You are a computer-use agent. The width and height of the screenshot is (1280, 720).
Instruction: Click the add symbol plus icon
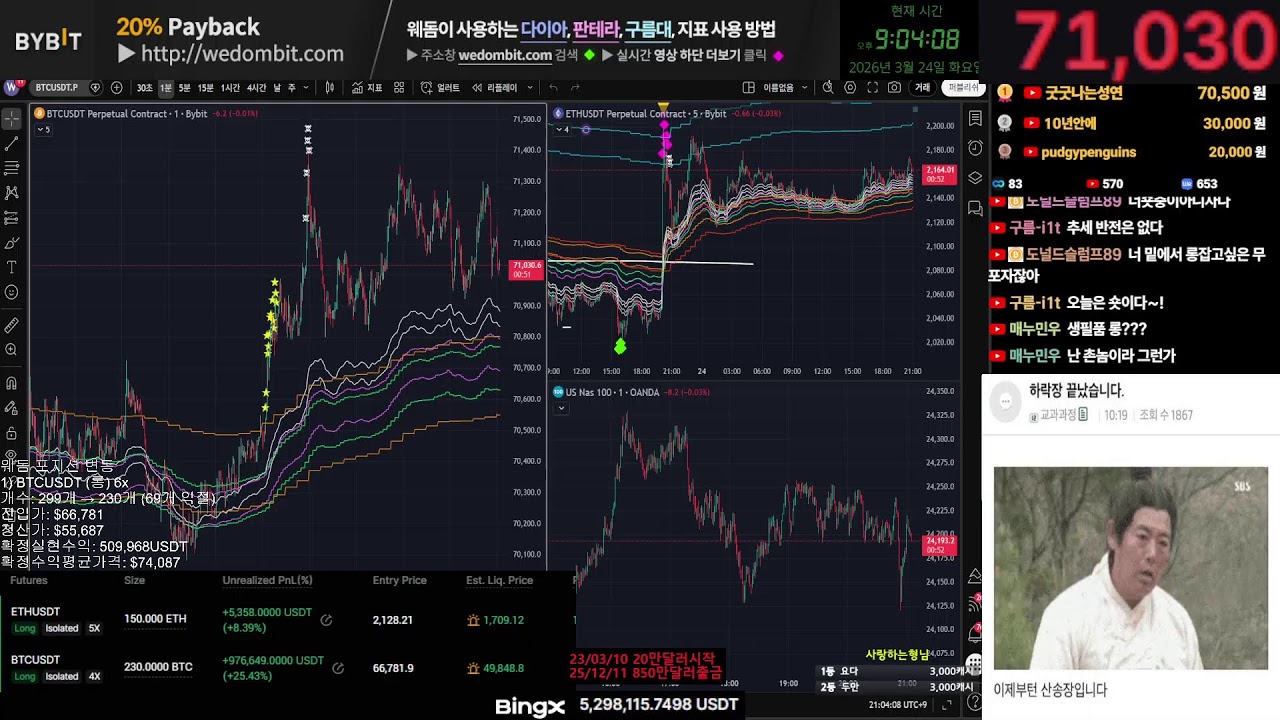[x=117, y=87]
